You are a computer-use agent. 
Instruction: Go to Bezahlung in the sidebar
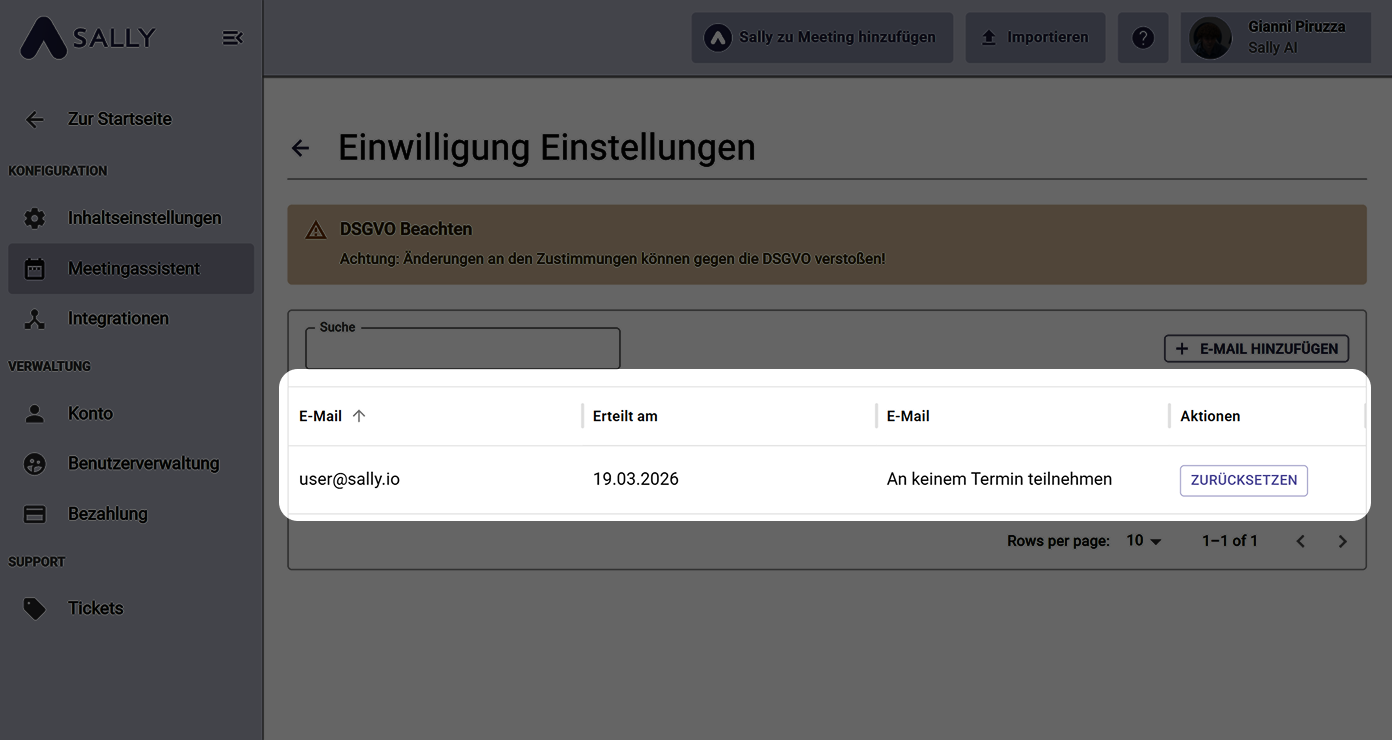(107, 514)
